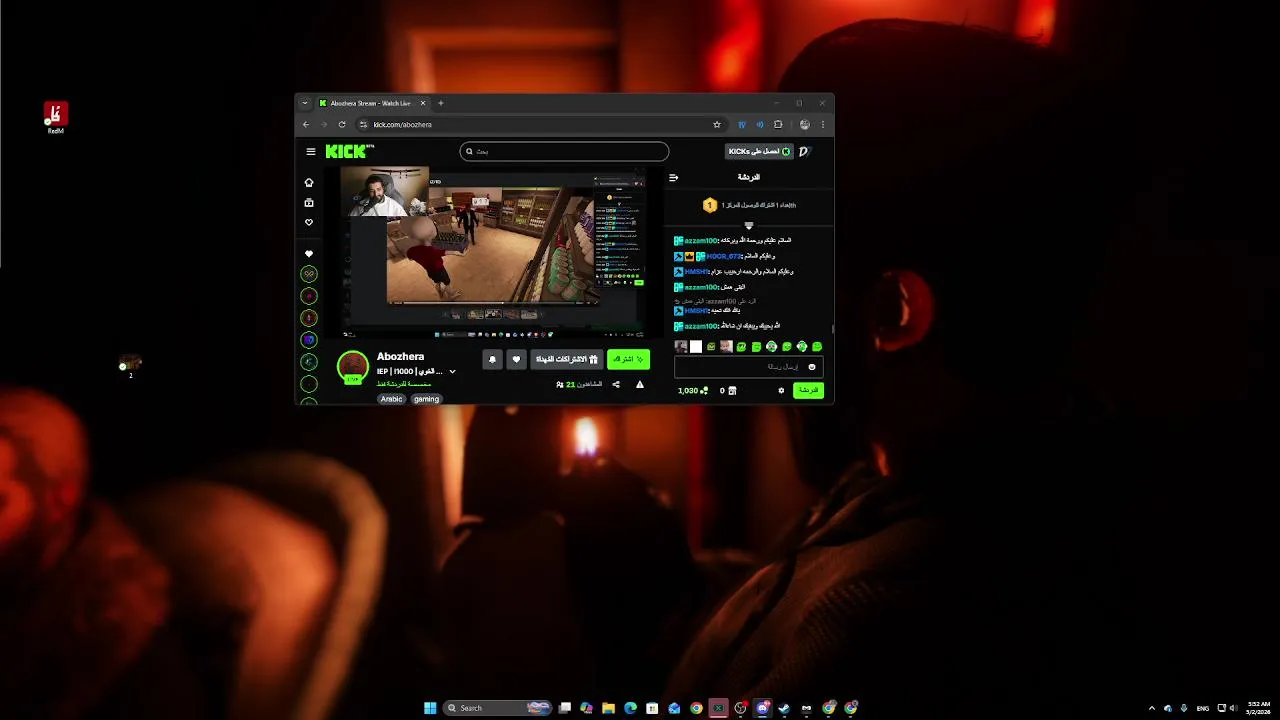Report stream with the warning triangle
The height and width of the screenshot is (720, 1280).
coord(640,384)
